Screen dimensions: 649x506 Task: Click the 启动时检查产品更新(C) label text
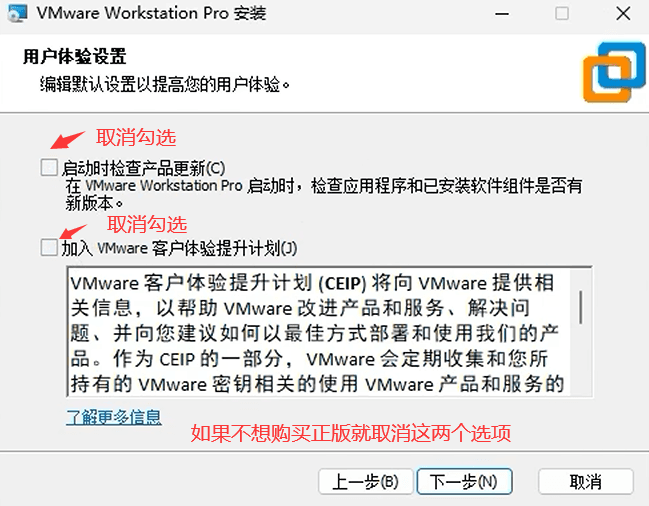(x=143, y=168)
